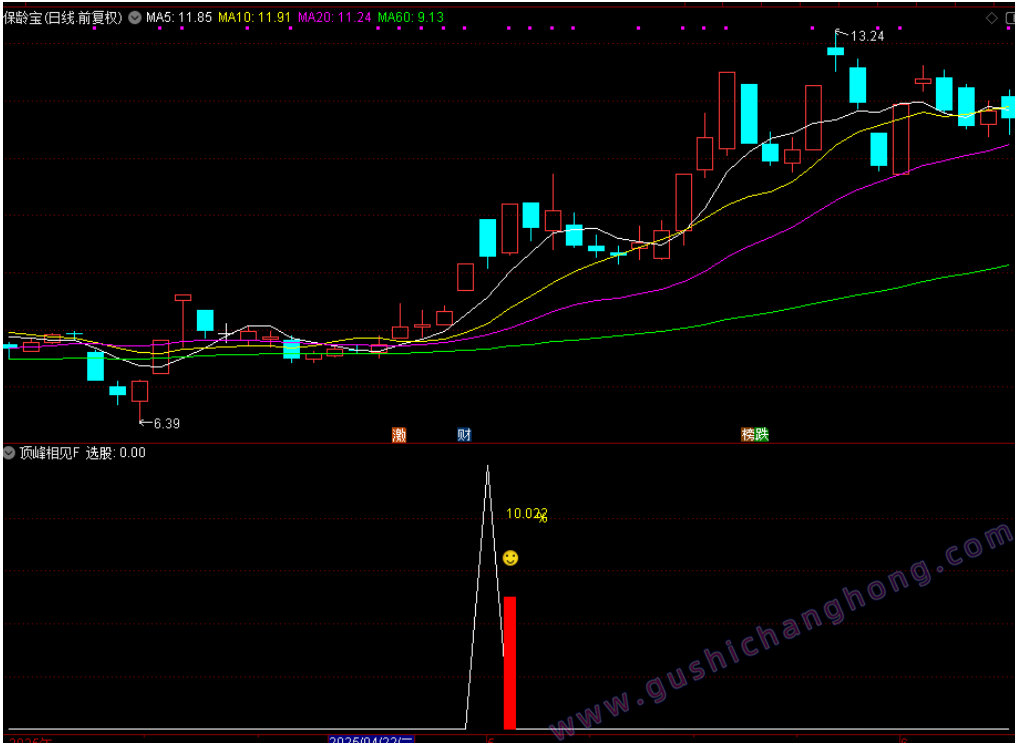This screenshot has height=743, width=1015.
Task: Click the 13.24 high price label
Action: pyautogui.click(x=867, y=36)
